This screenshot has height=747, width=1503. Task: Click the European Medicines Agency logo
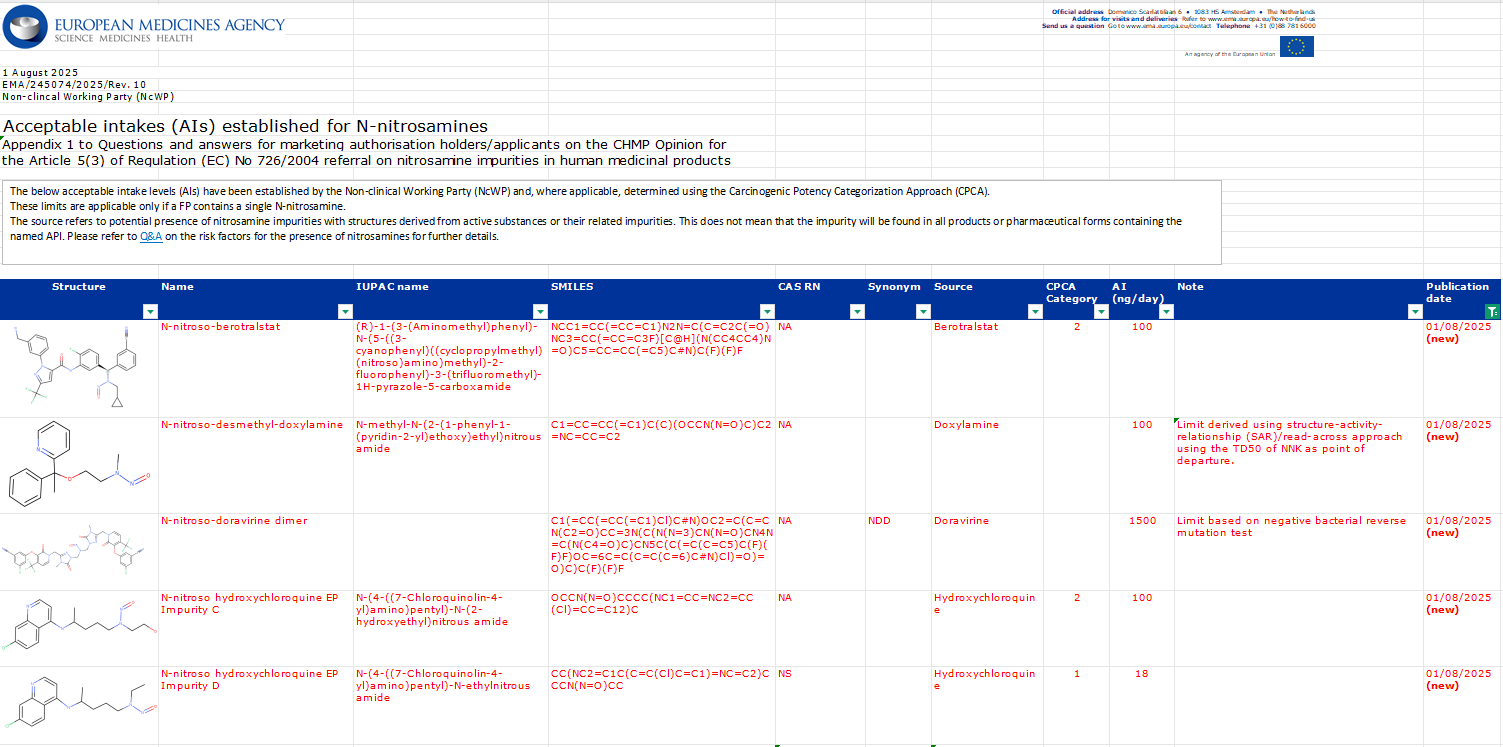pyautogui.click(x=144, y=27)
